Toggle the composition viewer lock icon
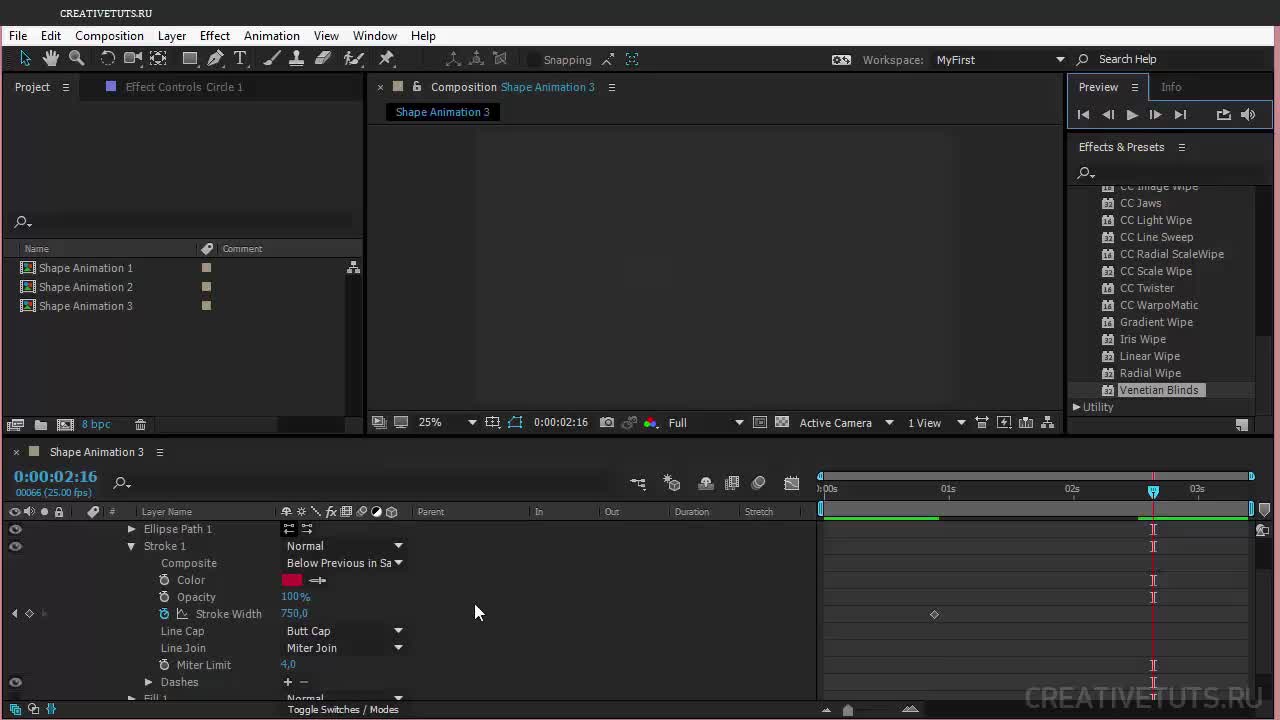 click(x=417, y=87)
